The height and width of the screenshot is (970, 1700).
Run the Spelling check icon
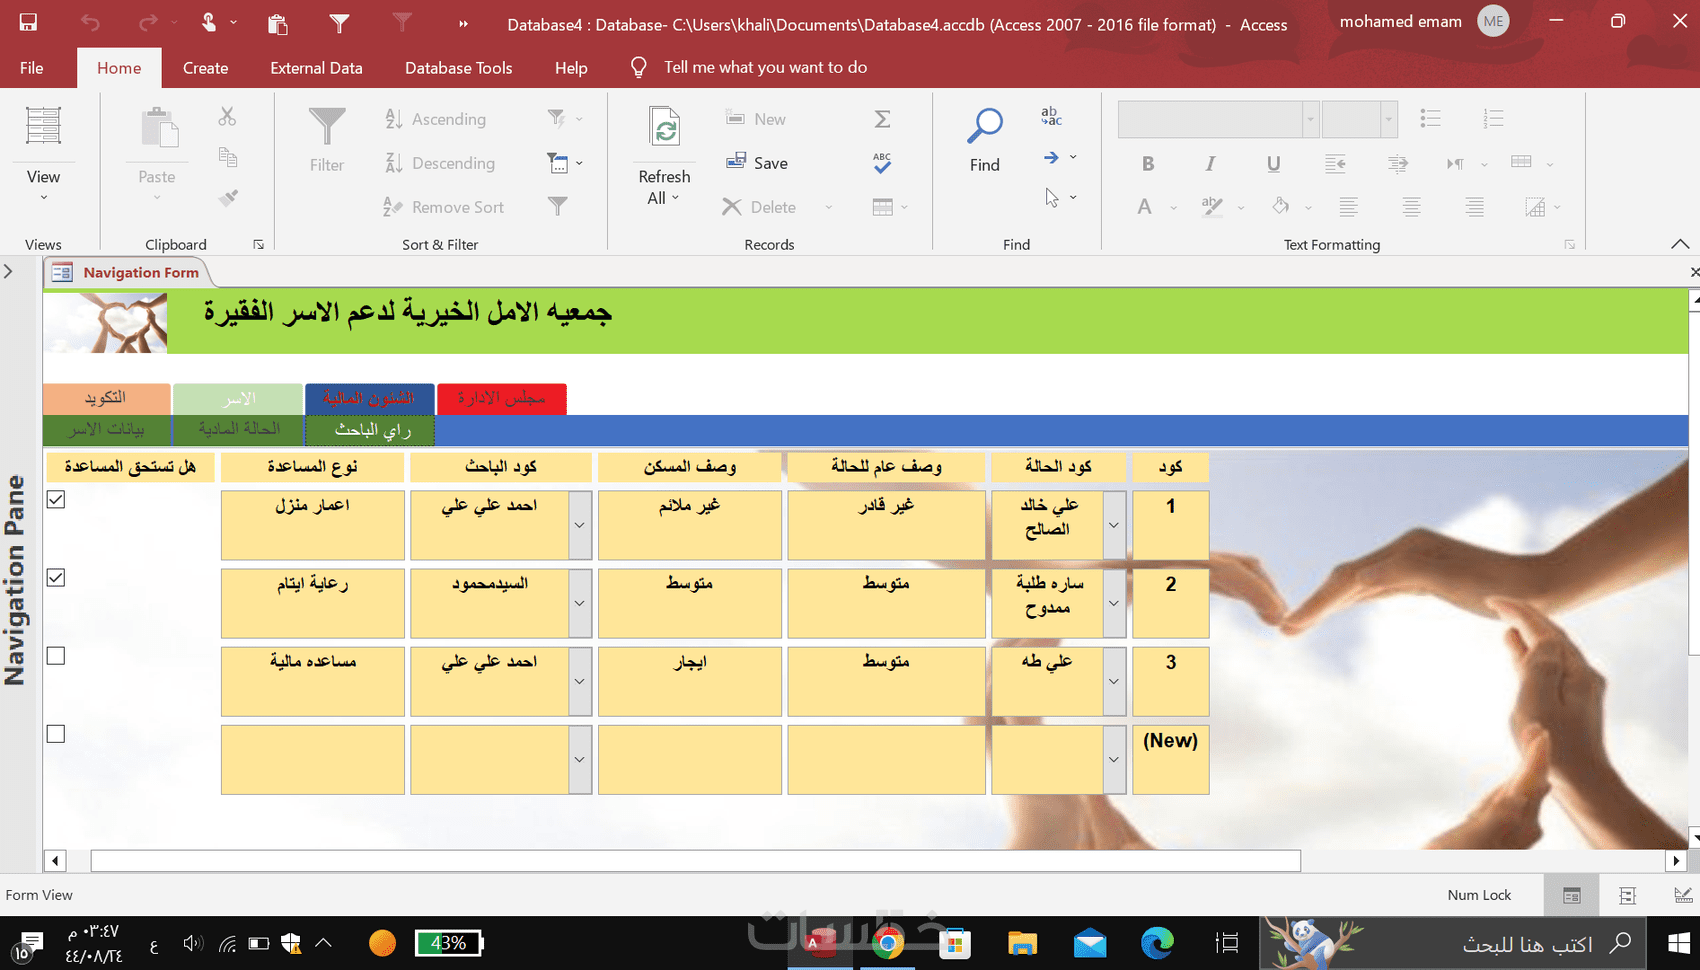tap(882, 162)
